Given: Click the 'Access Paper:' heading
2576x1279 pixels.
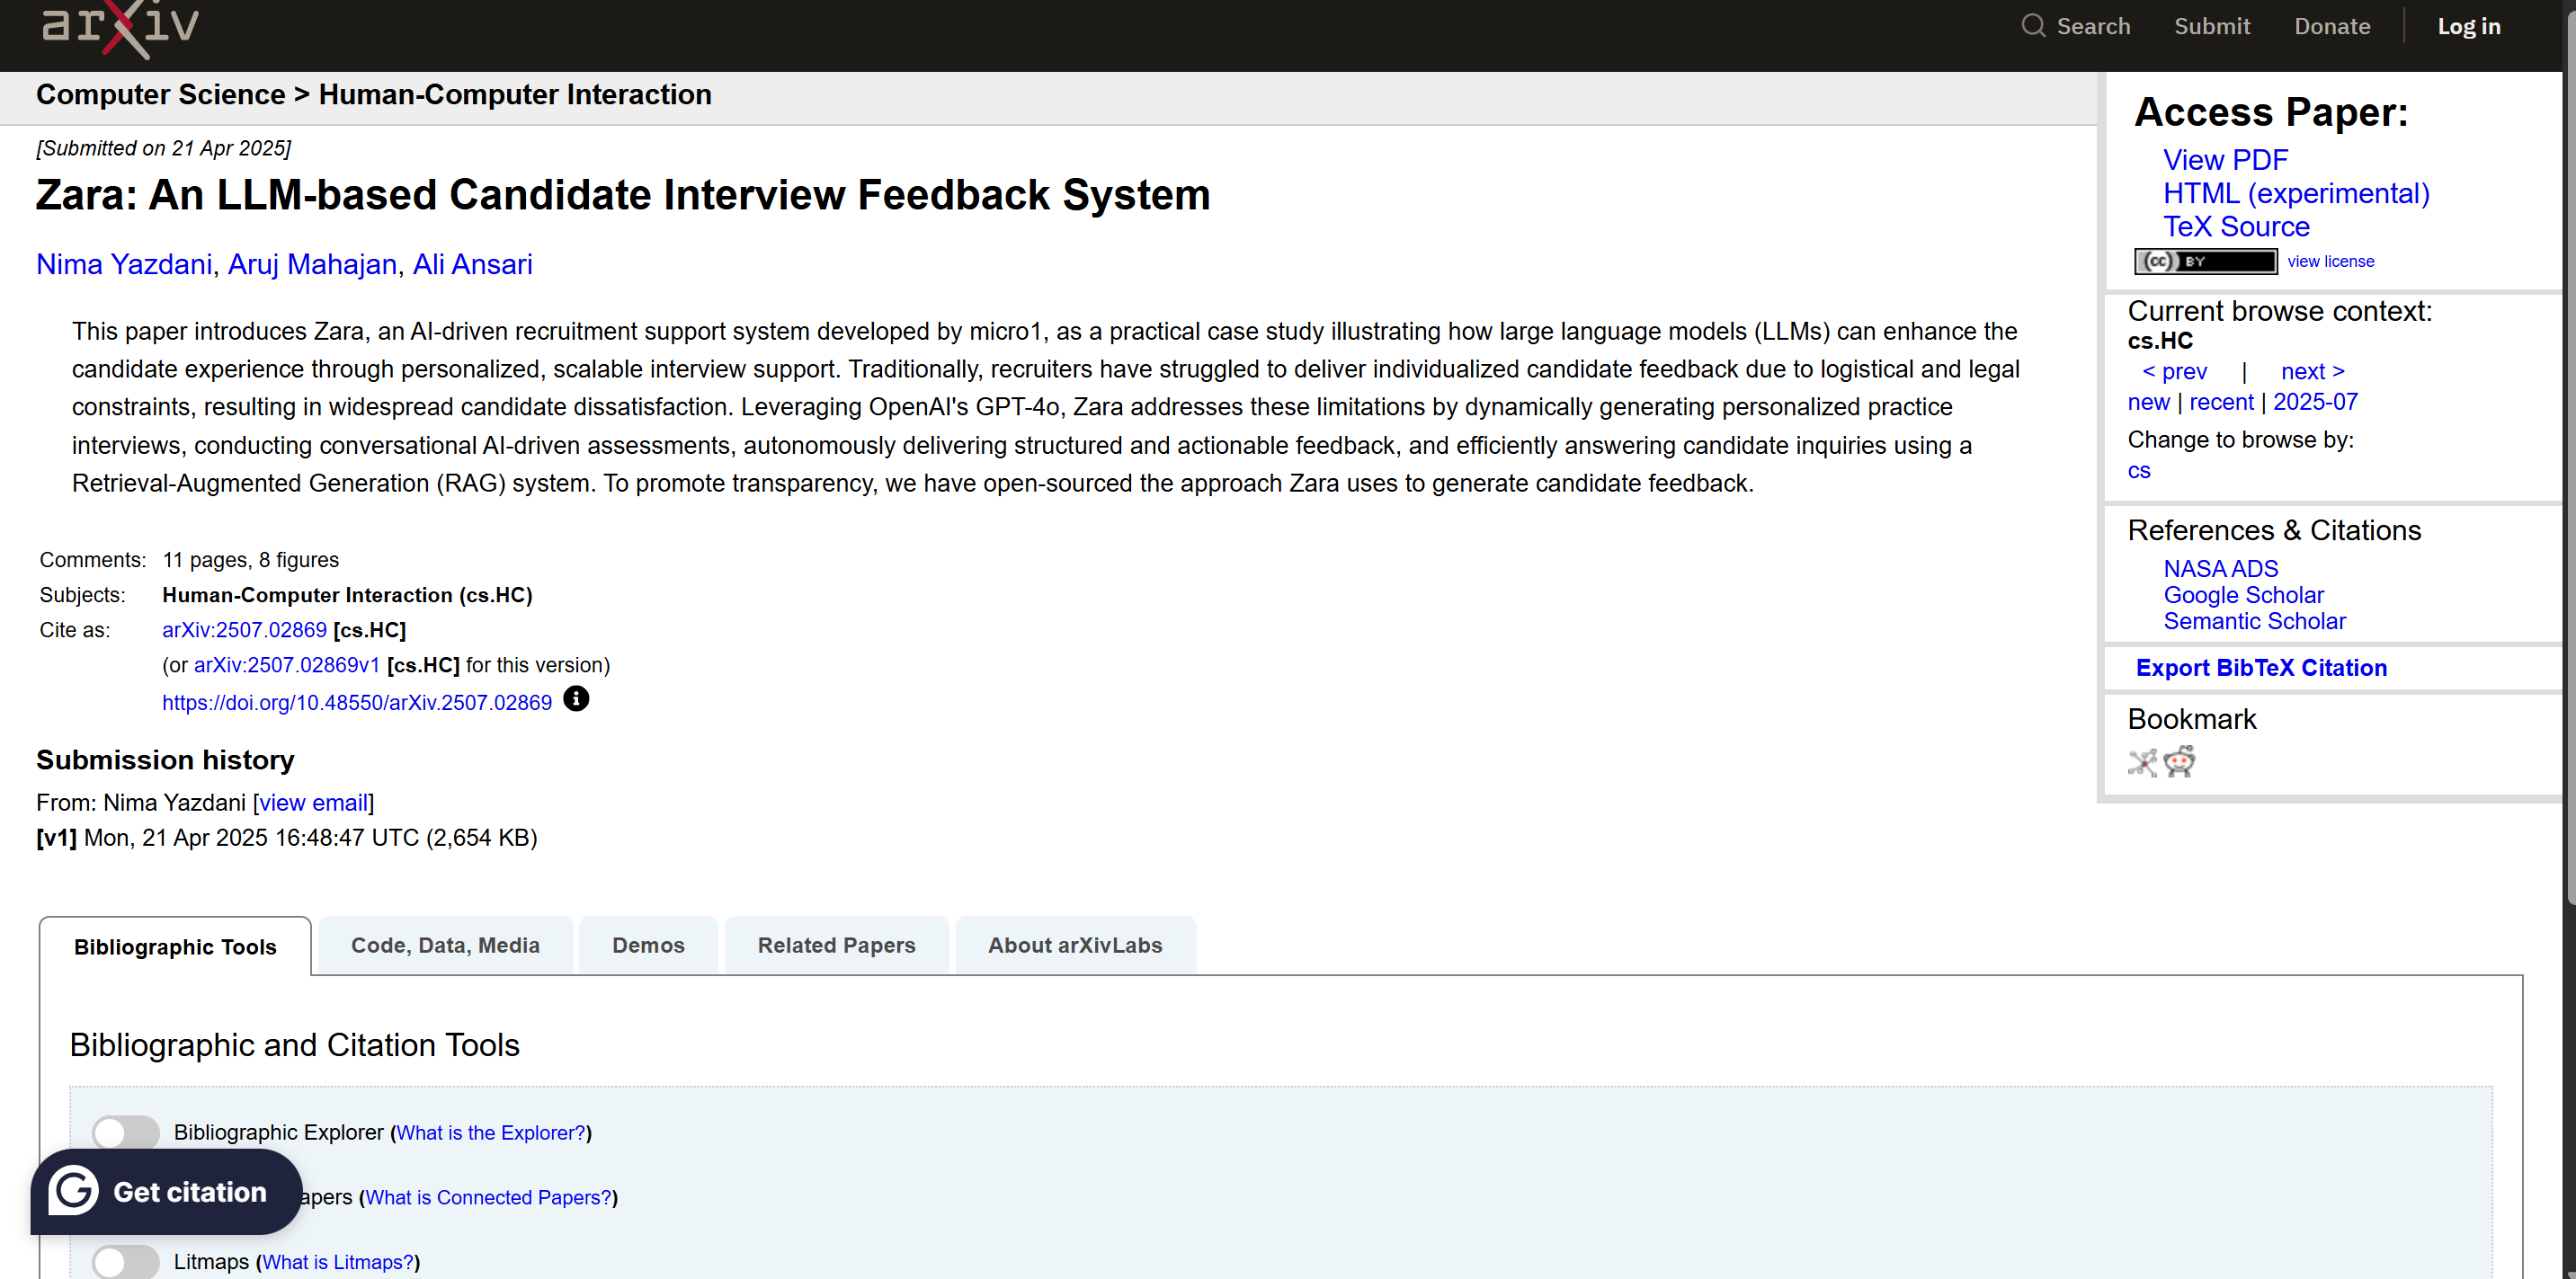Looking at the screenshot, I should coord(2271,112).
